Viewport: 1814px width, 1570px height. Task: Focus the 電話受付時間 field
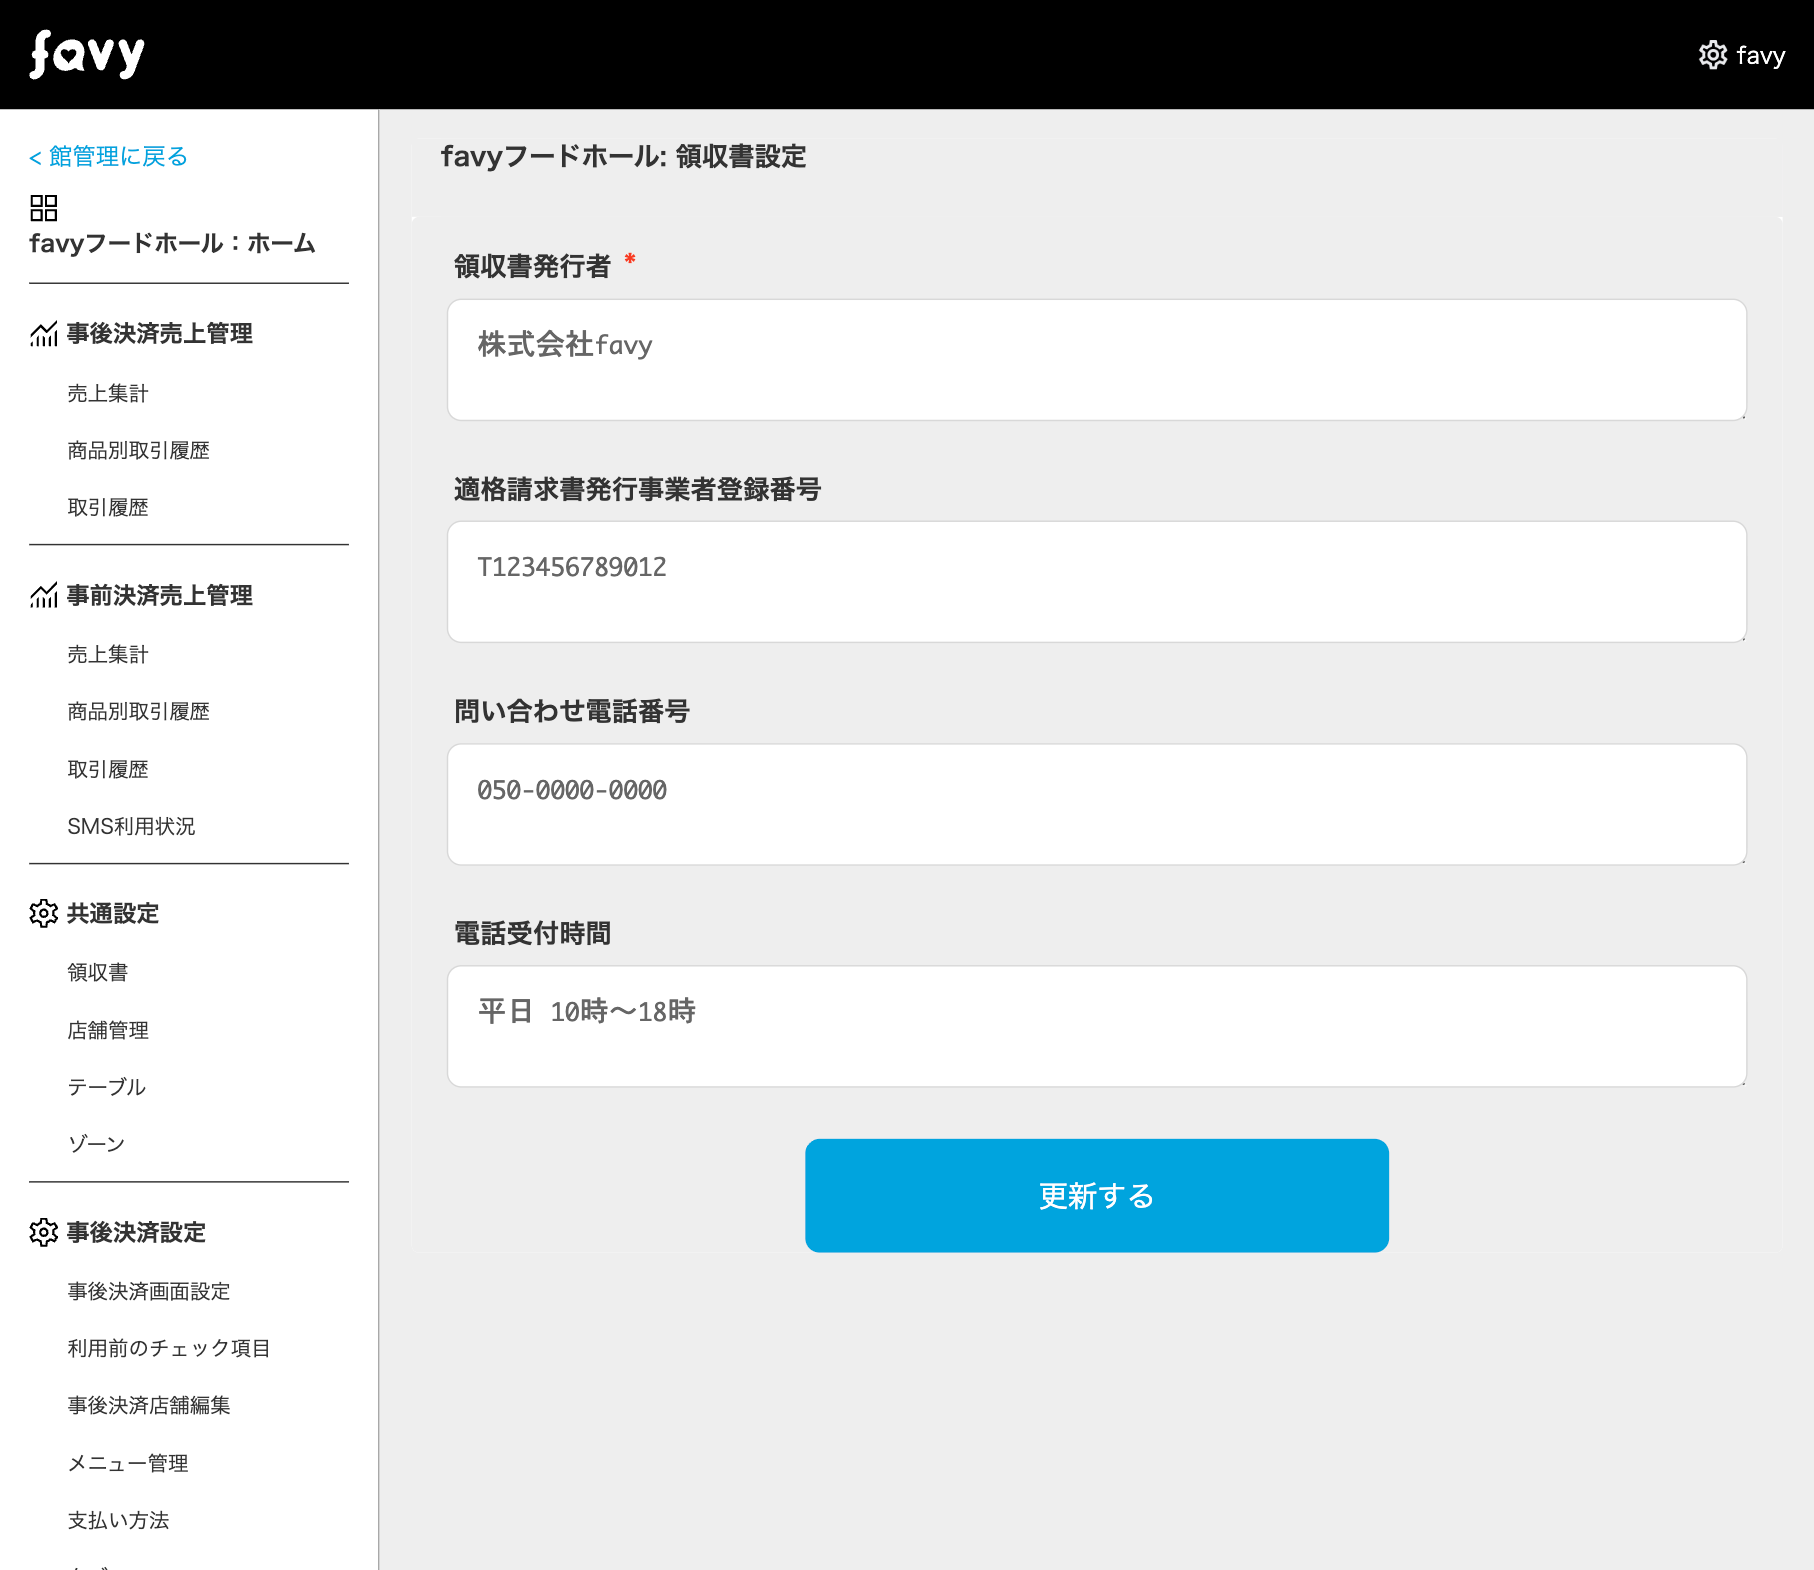pos(1097,1027)
